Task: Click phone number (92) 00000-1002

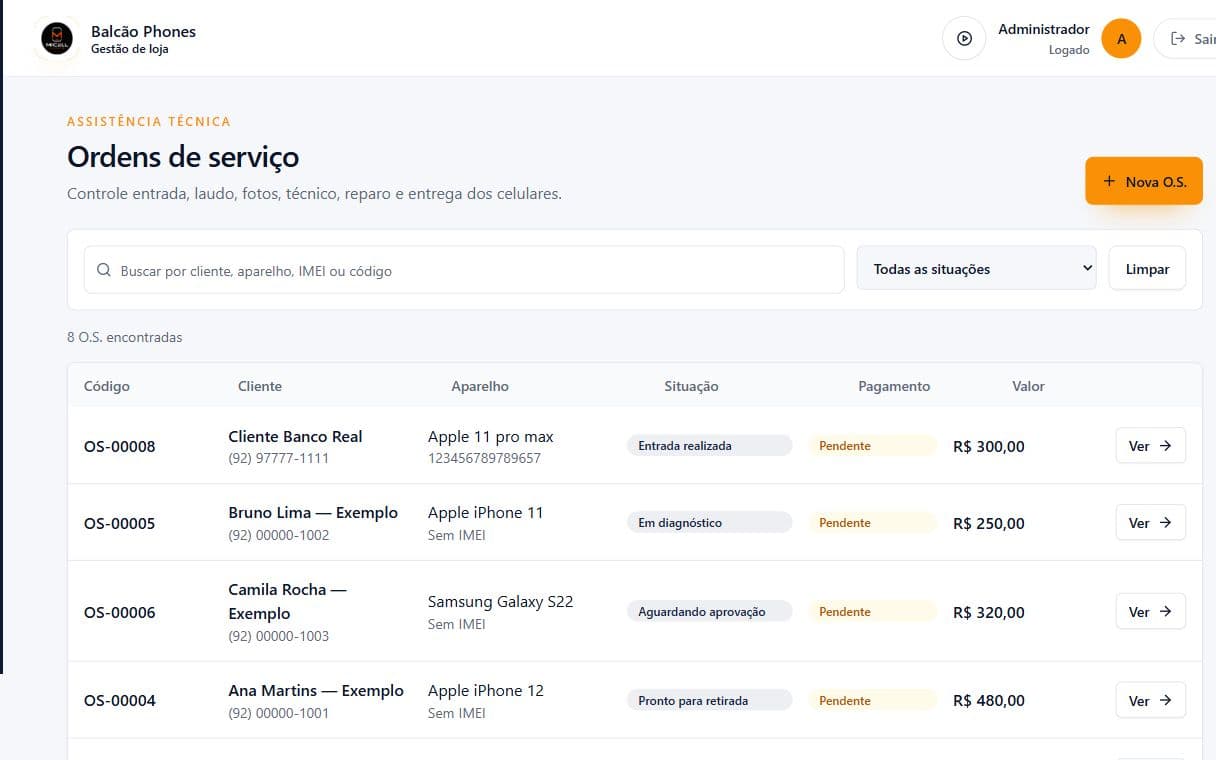Action: tap(279, 535)
